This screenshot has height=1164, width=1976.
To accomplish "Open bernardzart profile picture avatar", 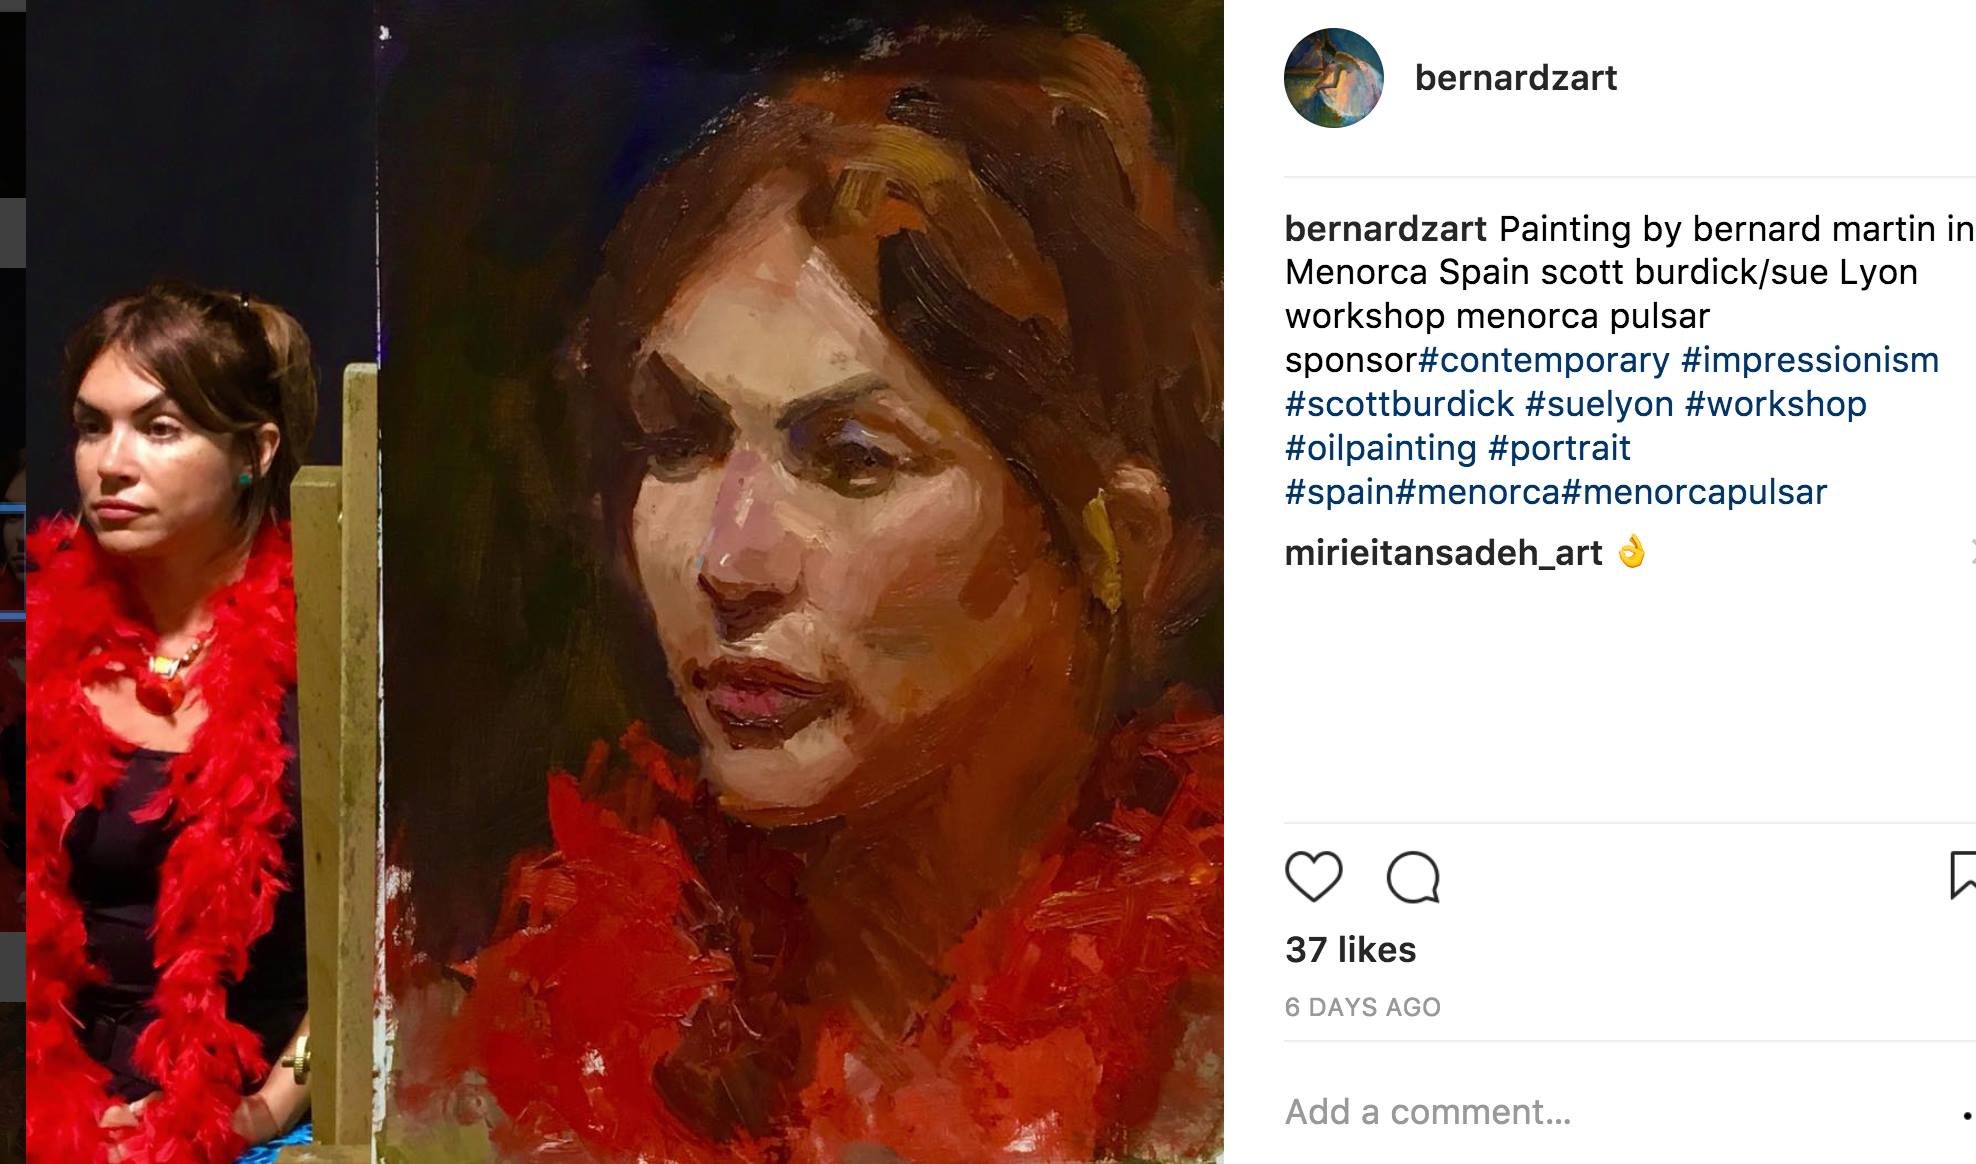I will point(1334,78).
